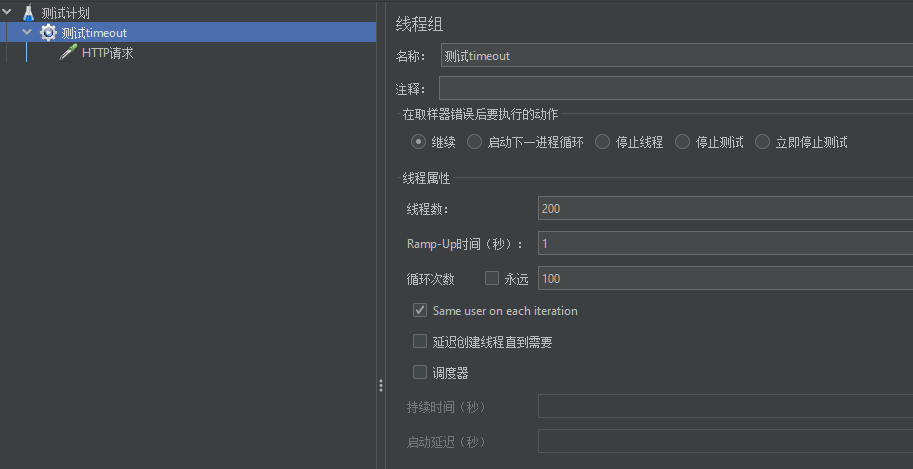Click the 持续时间（秒） input field
Screen dimensions: 913x469
point(726,407)
